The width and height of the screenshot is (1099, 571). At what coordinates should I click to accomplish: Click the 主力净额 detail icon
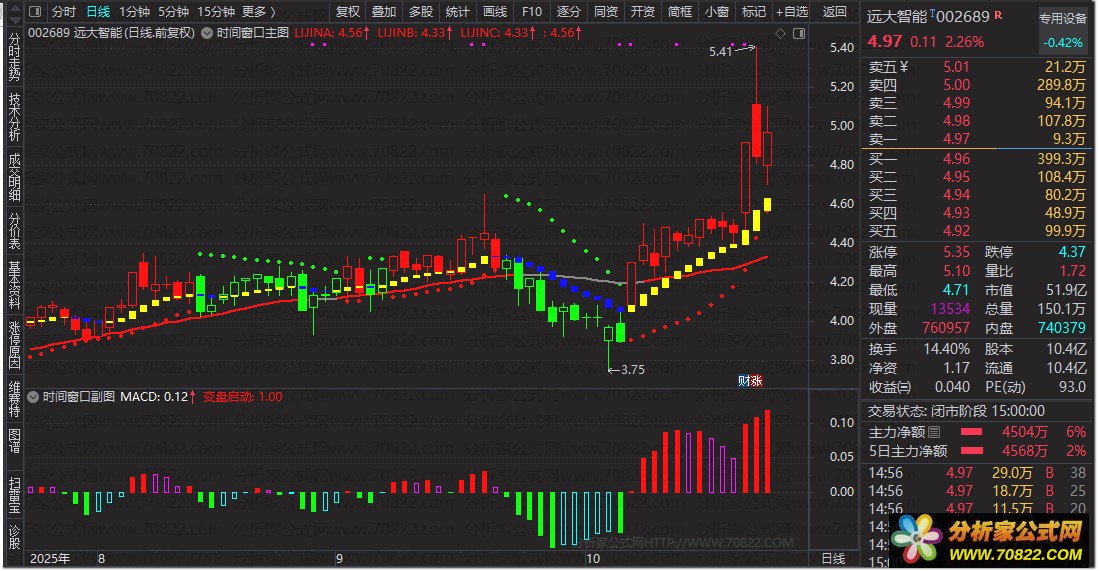[x=934, y=432]
